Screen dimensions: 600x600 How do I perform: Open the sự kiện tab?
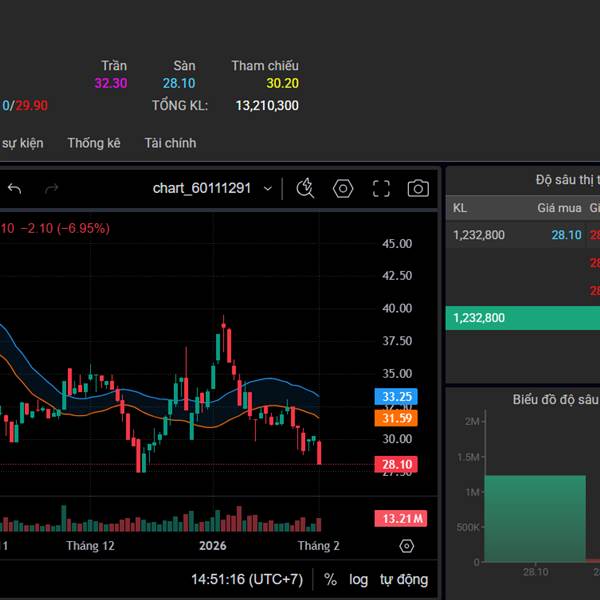pos(22,143)
